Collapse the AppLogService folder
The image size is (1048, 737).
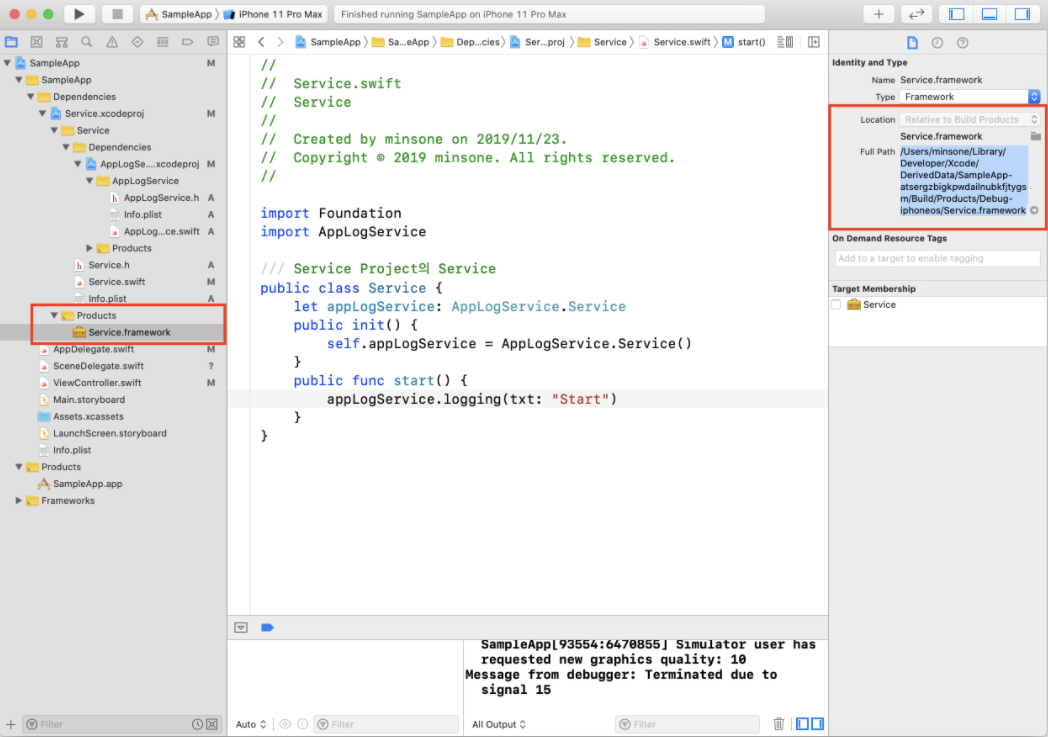[x=90, y=180]
